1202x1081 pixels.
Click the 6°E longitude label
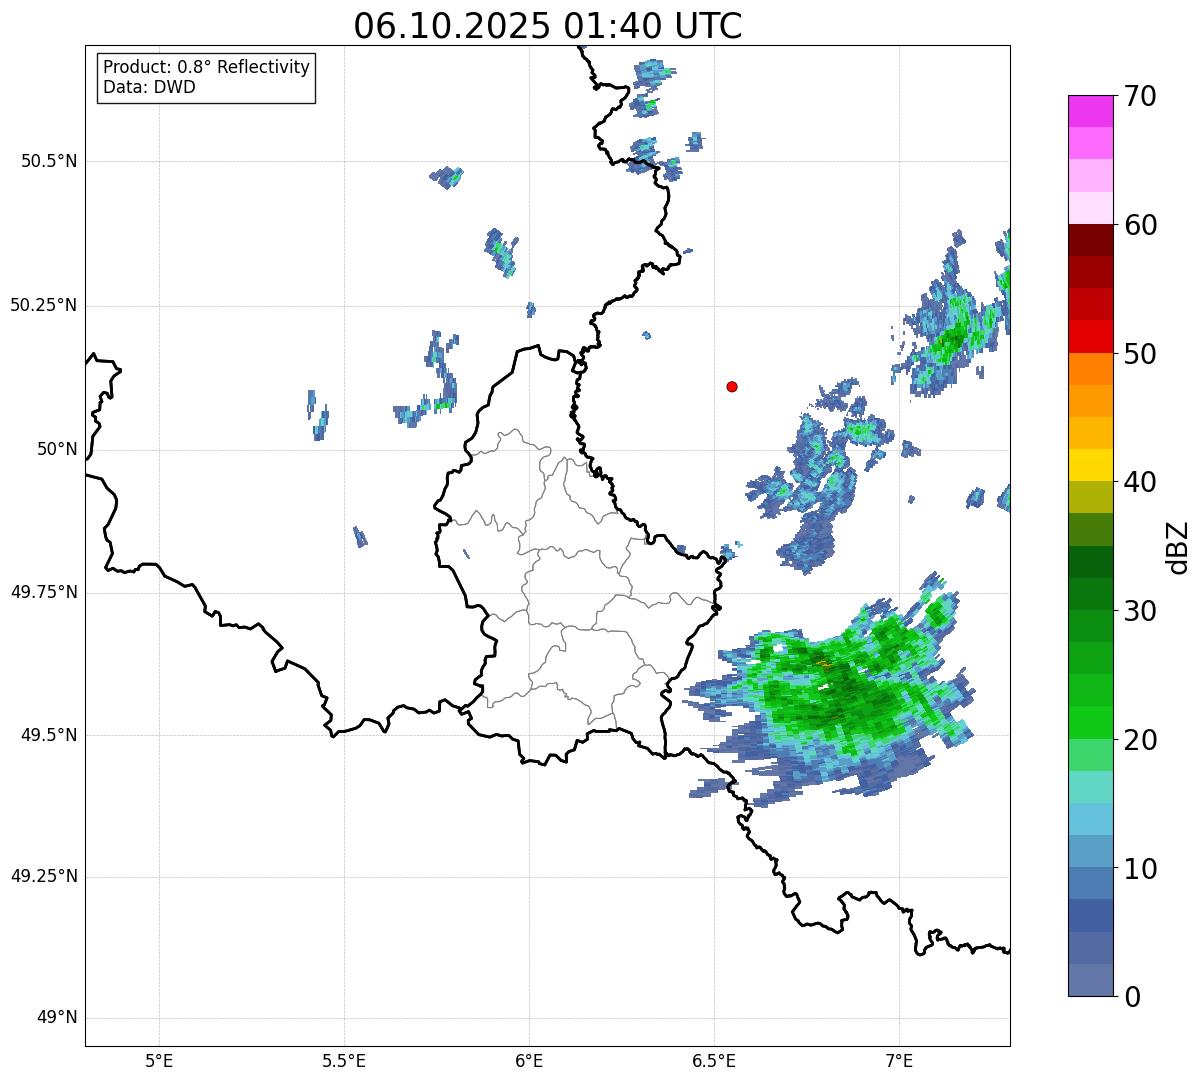click(x=529, y=1060)
